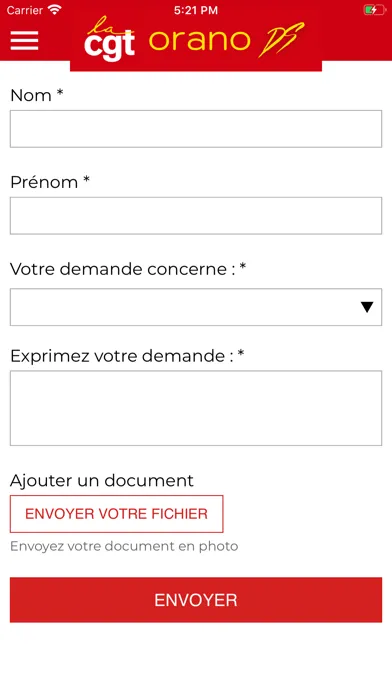Open the Votre demande concerne select box
This screenshot has height=696, width=392.
click(196, 307)
